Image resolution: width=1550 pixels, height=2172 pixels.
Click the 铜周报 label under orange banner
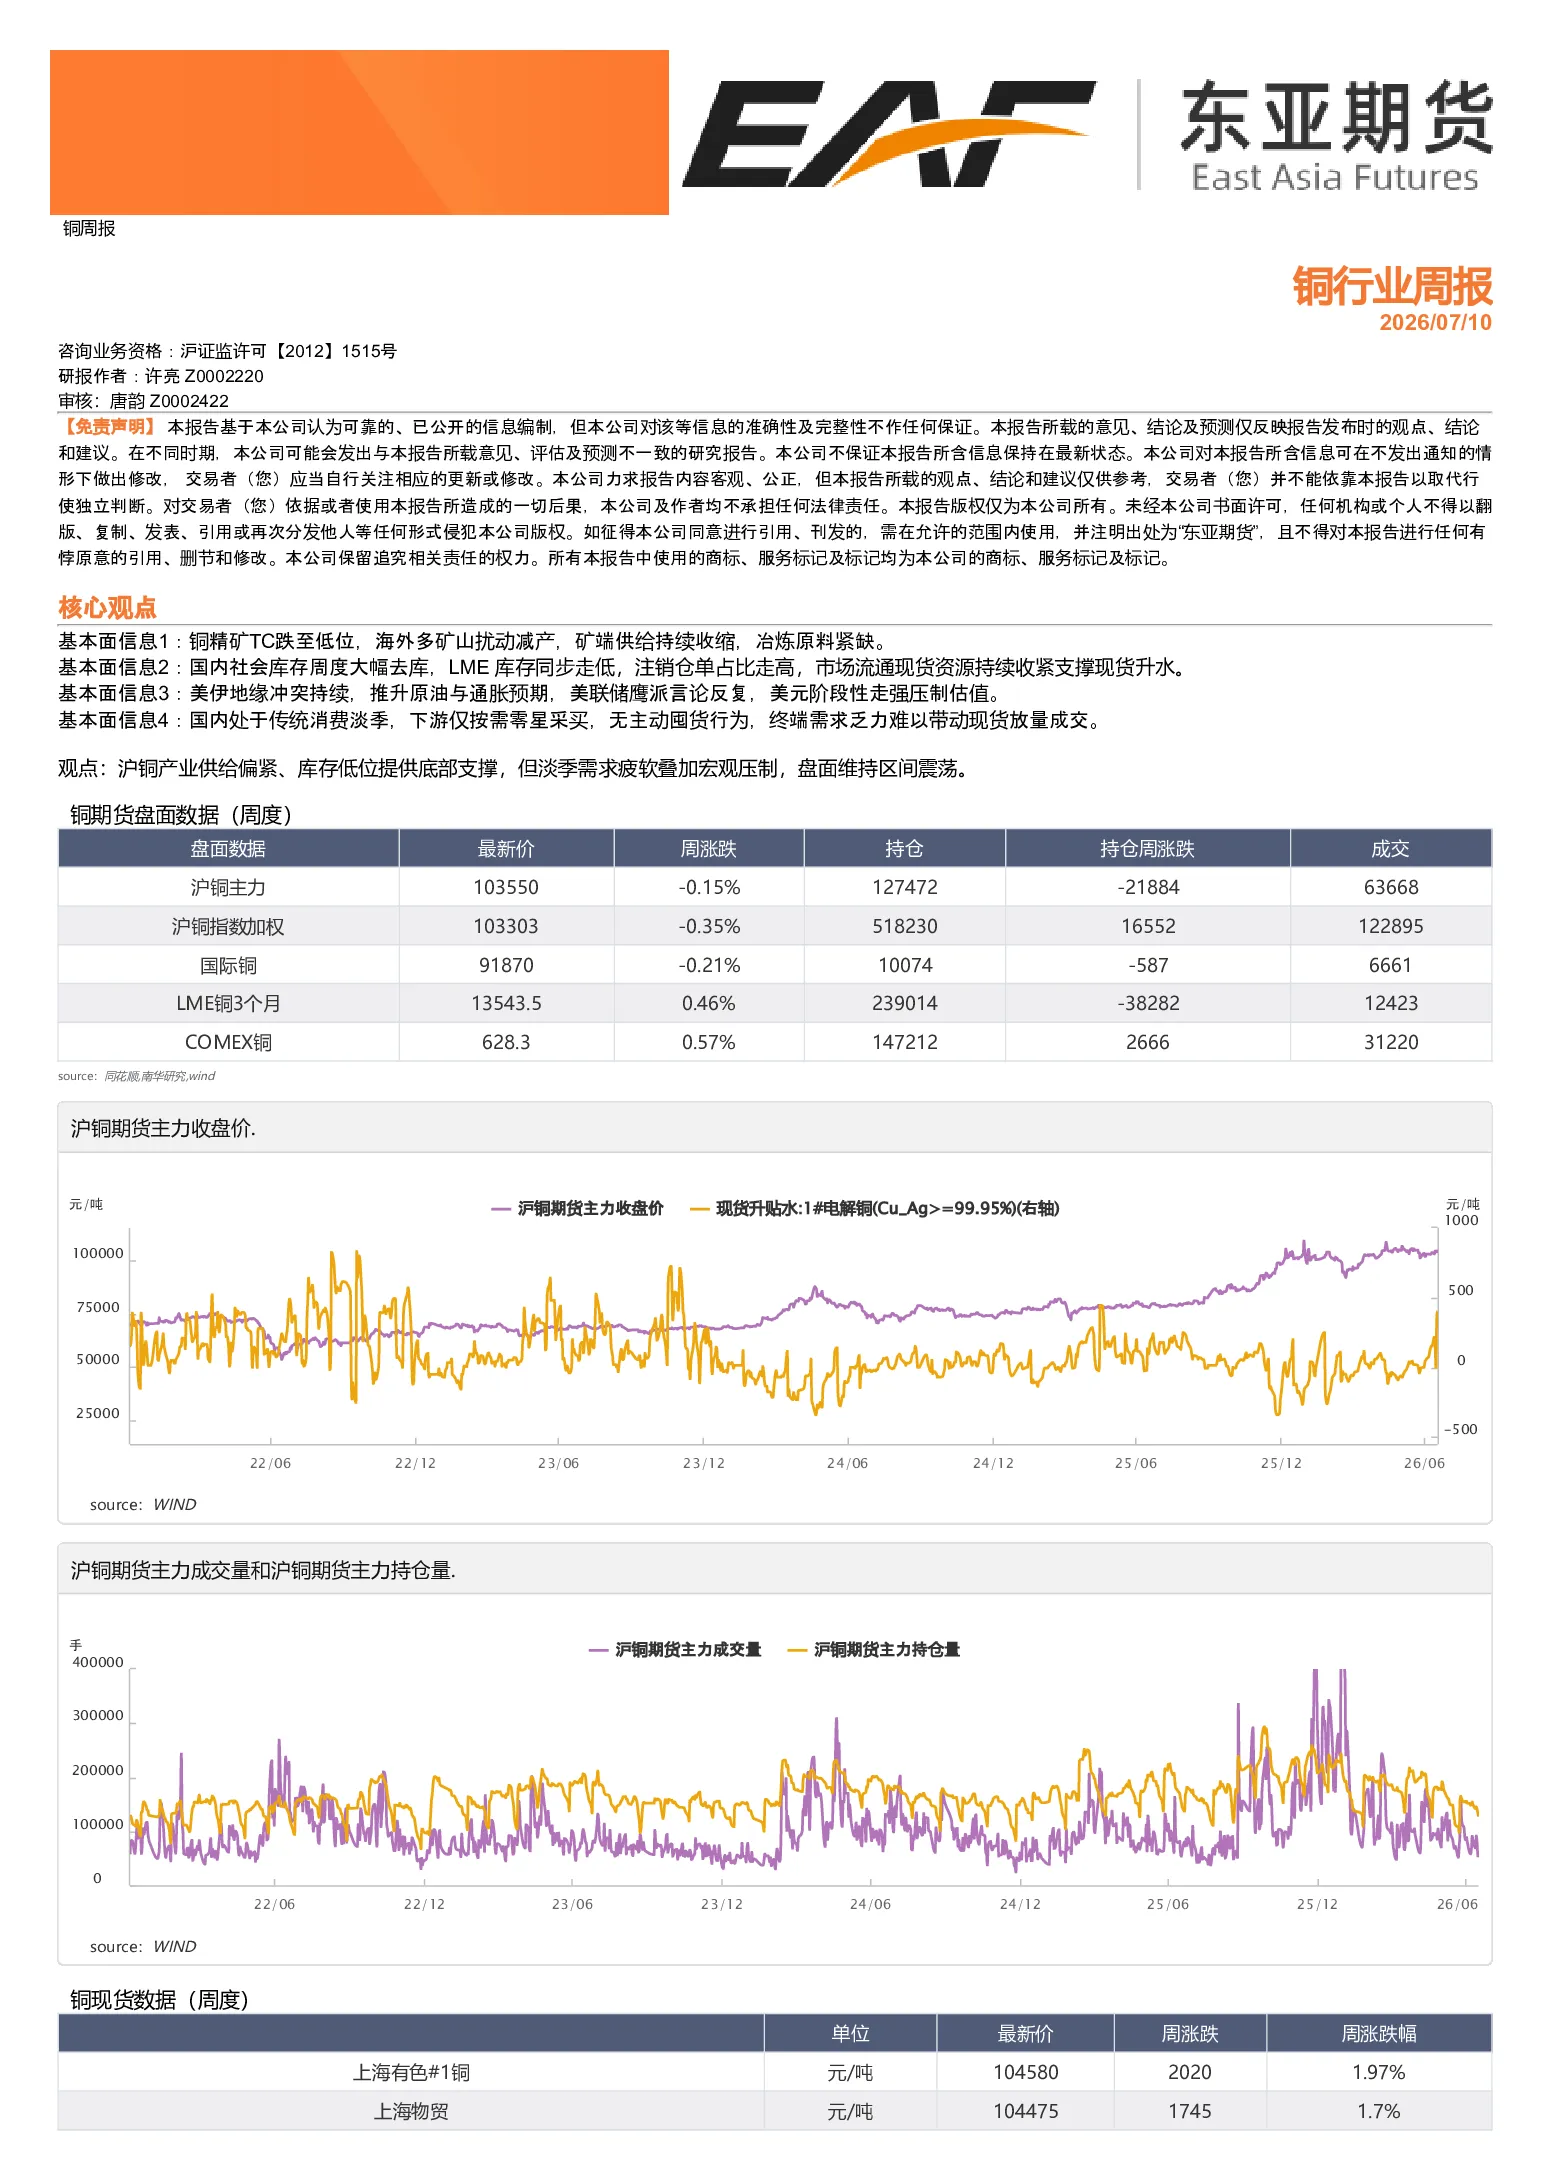[89, 229]
